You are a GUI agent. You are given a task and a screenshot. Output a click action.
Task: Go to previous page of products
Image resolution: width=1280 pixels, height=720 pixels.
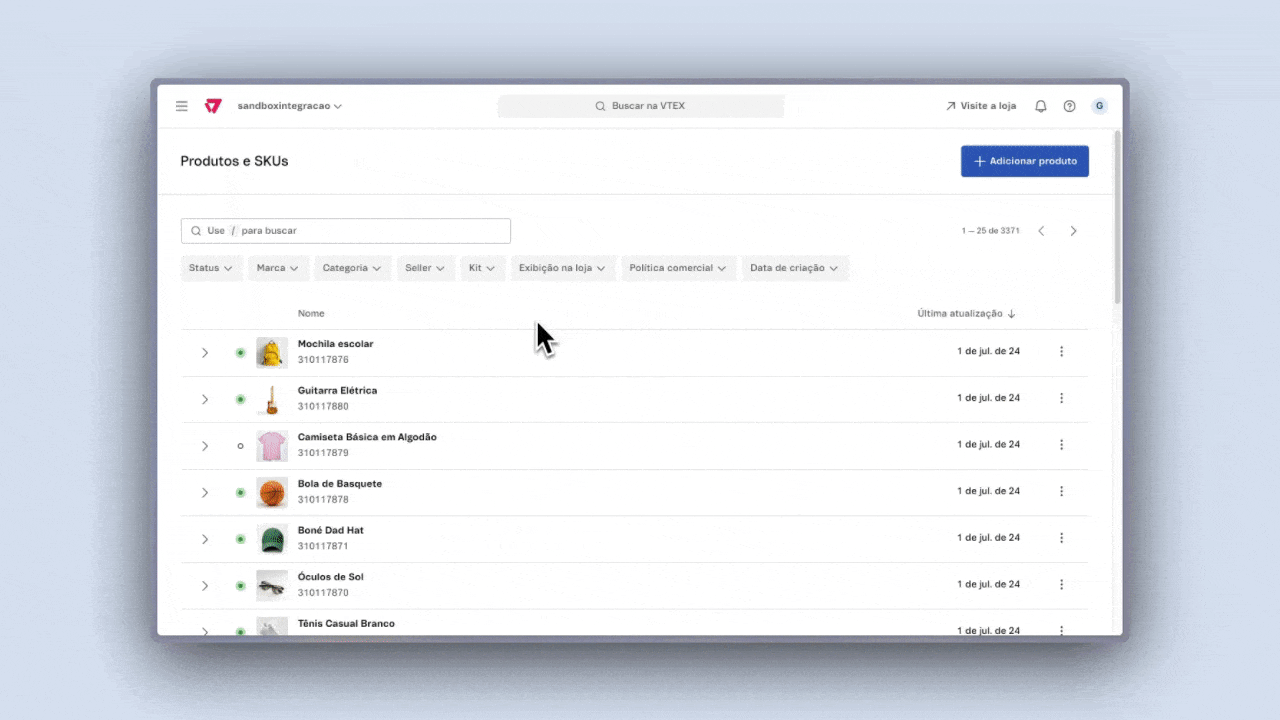point(1041,231)
